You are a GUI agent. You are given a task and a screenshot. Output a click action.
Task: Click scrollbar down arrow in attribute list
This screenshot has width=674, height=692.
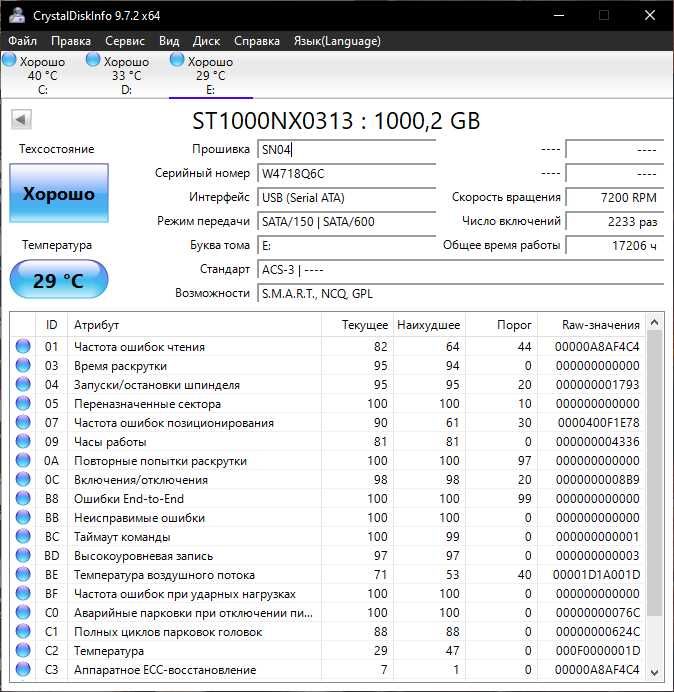(x=655, y=672)
